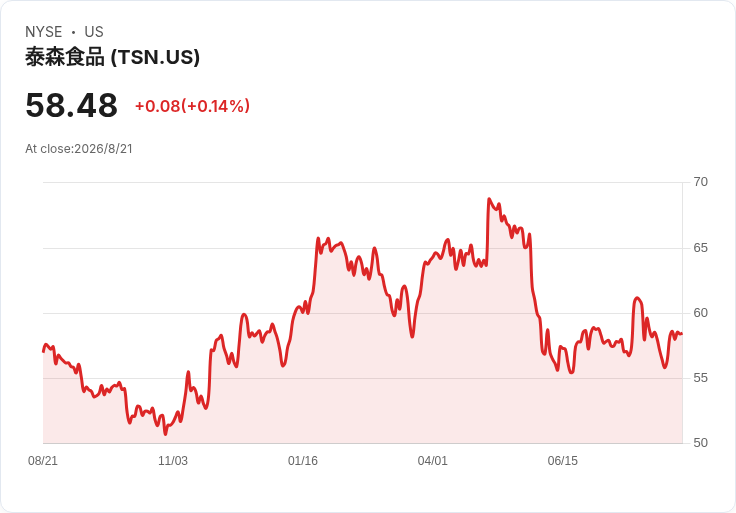Click the chart's lowest point near 11/03
The width and height of the screenshot is (736, 513).
(x=165, y=434)
